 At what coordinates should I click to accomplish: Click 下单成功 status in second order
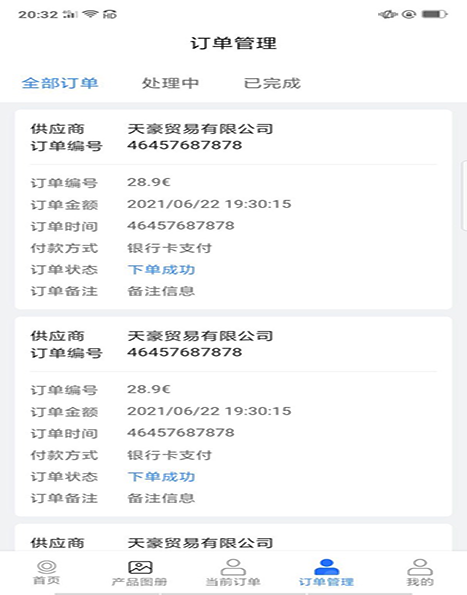(x=161, y=477)
